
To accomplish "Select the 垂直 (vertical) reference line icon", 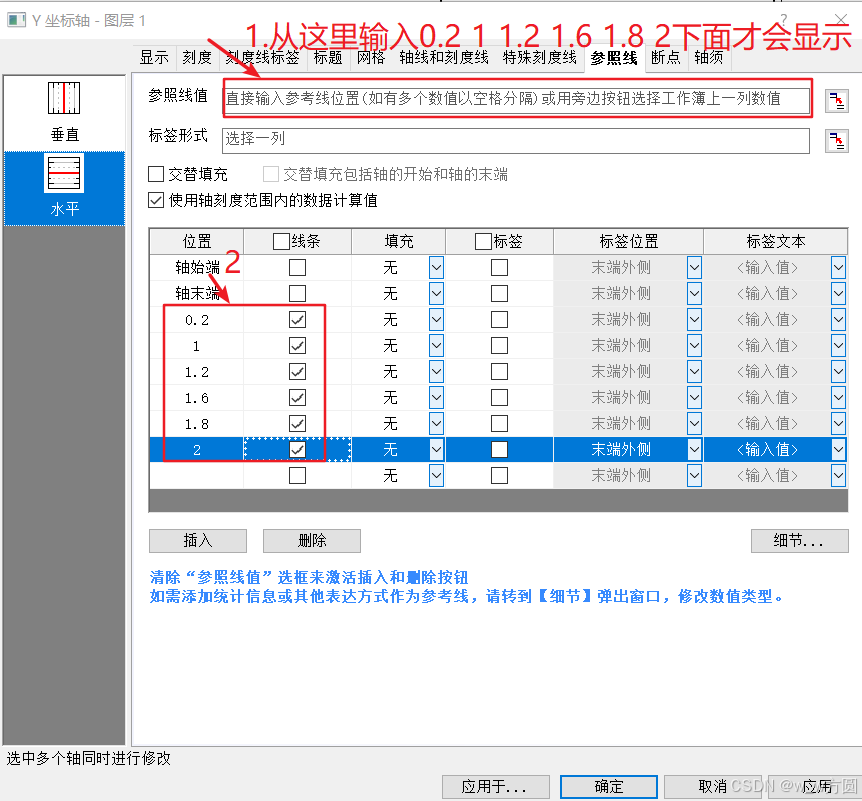I will (64, 98).
